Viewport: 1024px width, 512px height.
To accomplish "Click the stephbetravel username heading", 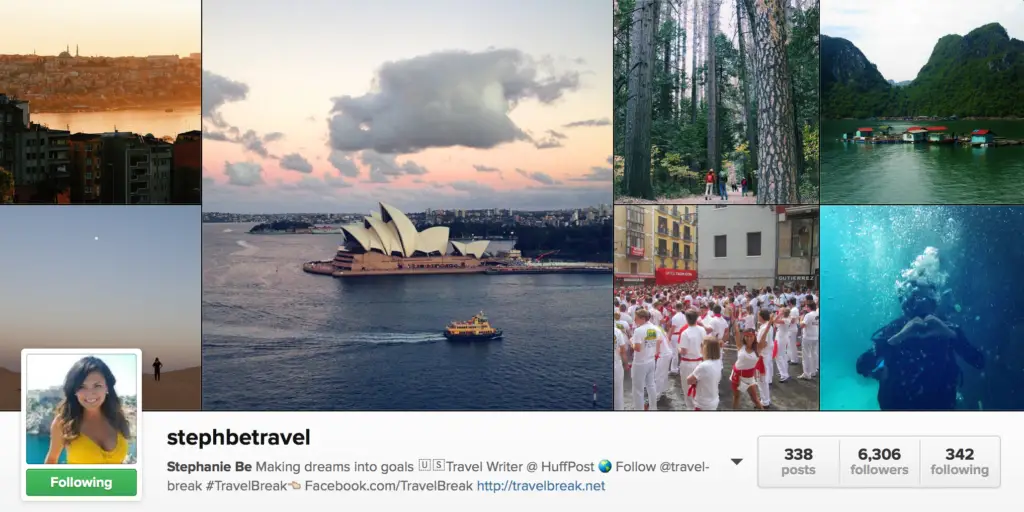I will tap(238, 438).
